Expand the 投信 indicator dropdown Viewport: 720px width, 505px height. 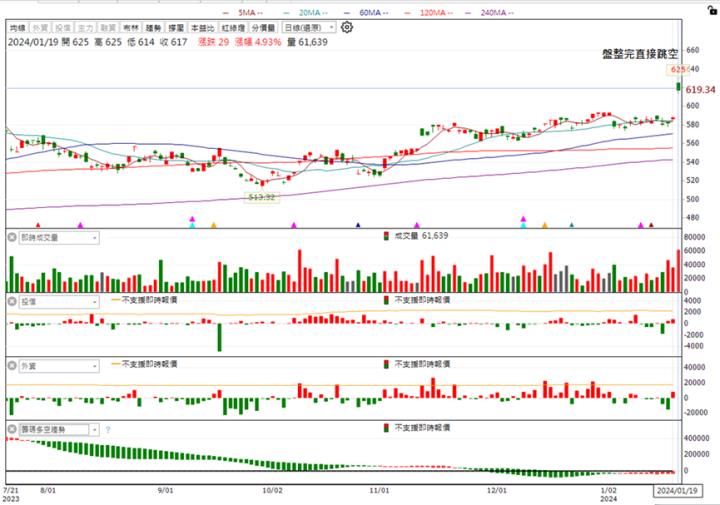pyautogui.click(x=94, y=300)
